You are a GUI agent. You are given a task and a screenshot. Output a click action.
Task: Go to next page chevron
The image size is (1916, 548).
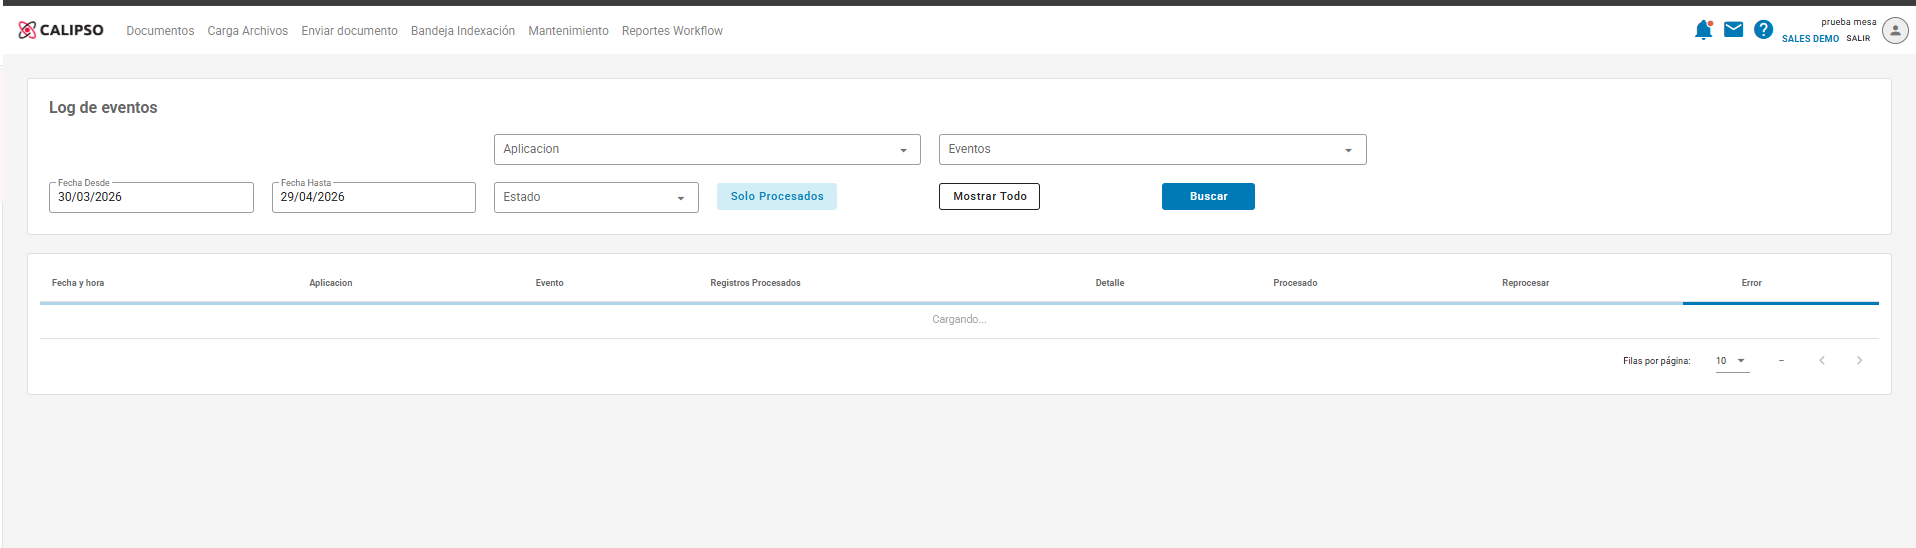pyautogui.click(x=1859, y=360)
